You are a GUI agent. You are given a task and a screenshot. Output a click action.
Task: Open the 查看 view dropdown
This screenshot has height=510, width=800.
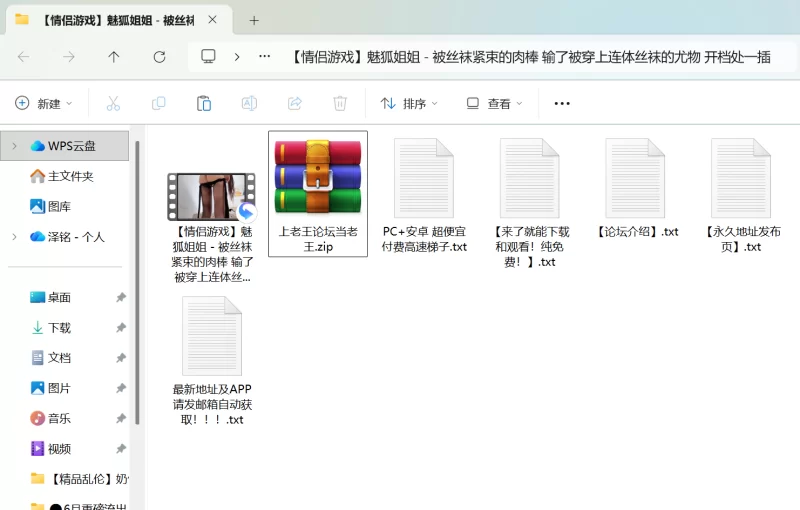coord(494,103)
